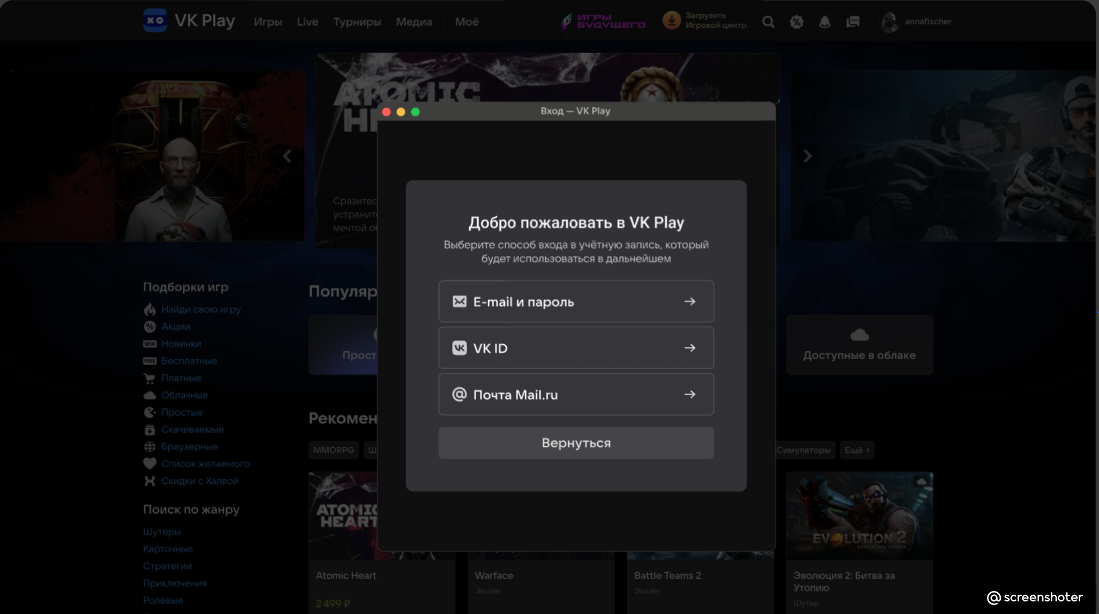Choose Почта Mail.ru sign-in option
Screen dimensions: 1099x614
(576, 395)
